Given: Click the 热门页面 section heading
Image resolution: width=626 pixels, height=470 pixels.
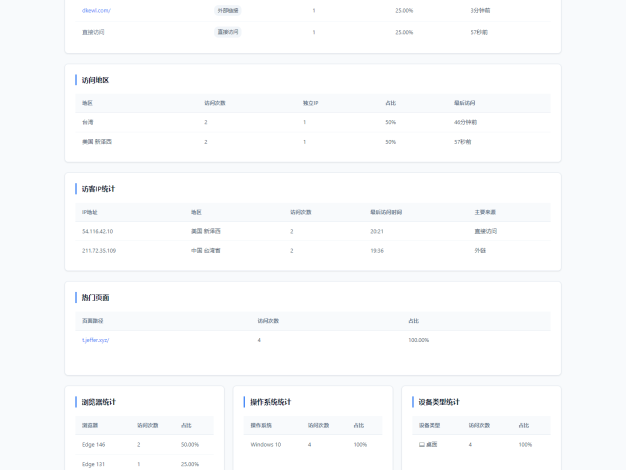Looking at the screenshot, I should [x=95, y=297].
